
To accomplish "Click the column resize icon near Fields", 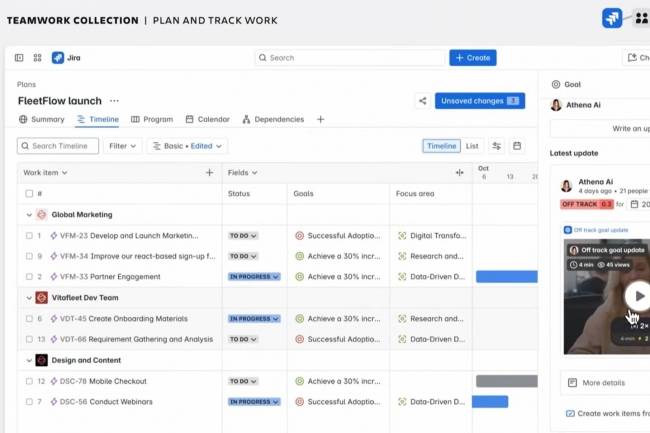I will pyautogui.click(x=459, y=173).
